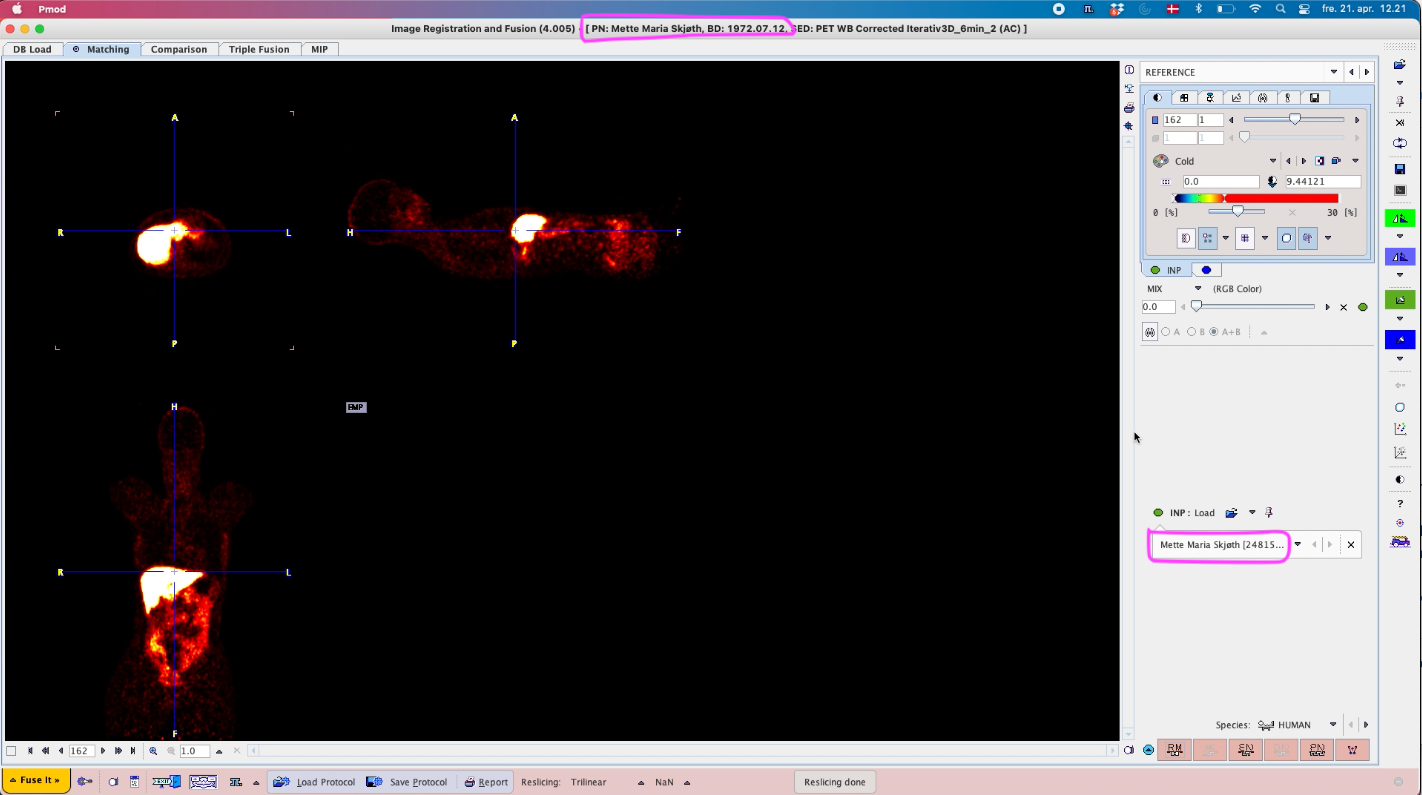Jump to the last slice

tap(133, 751)
